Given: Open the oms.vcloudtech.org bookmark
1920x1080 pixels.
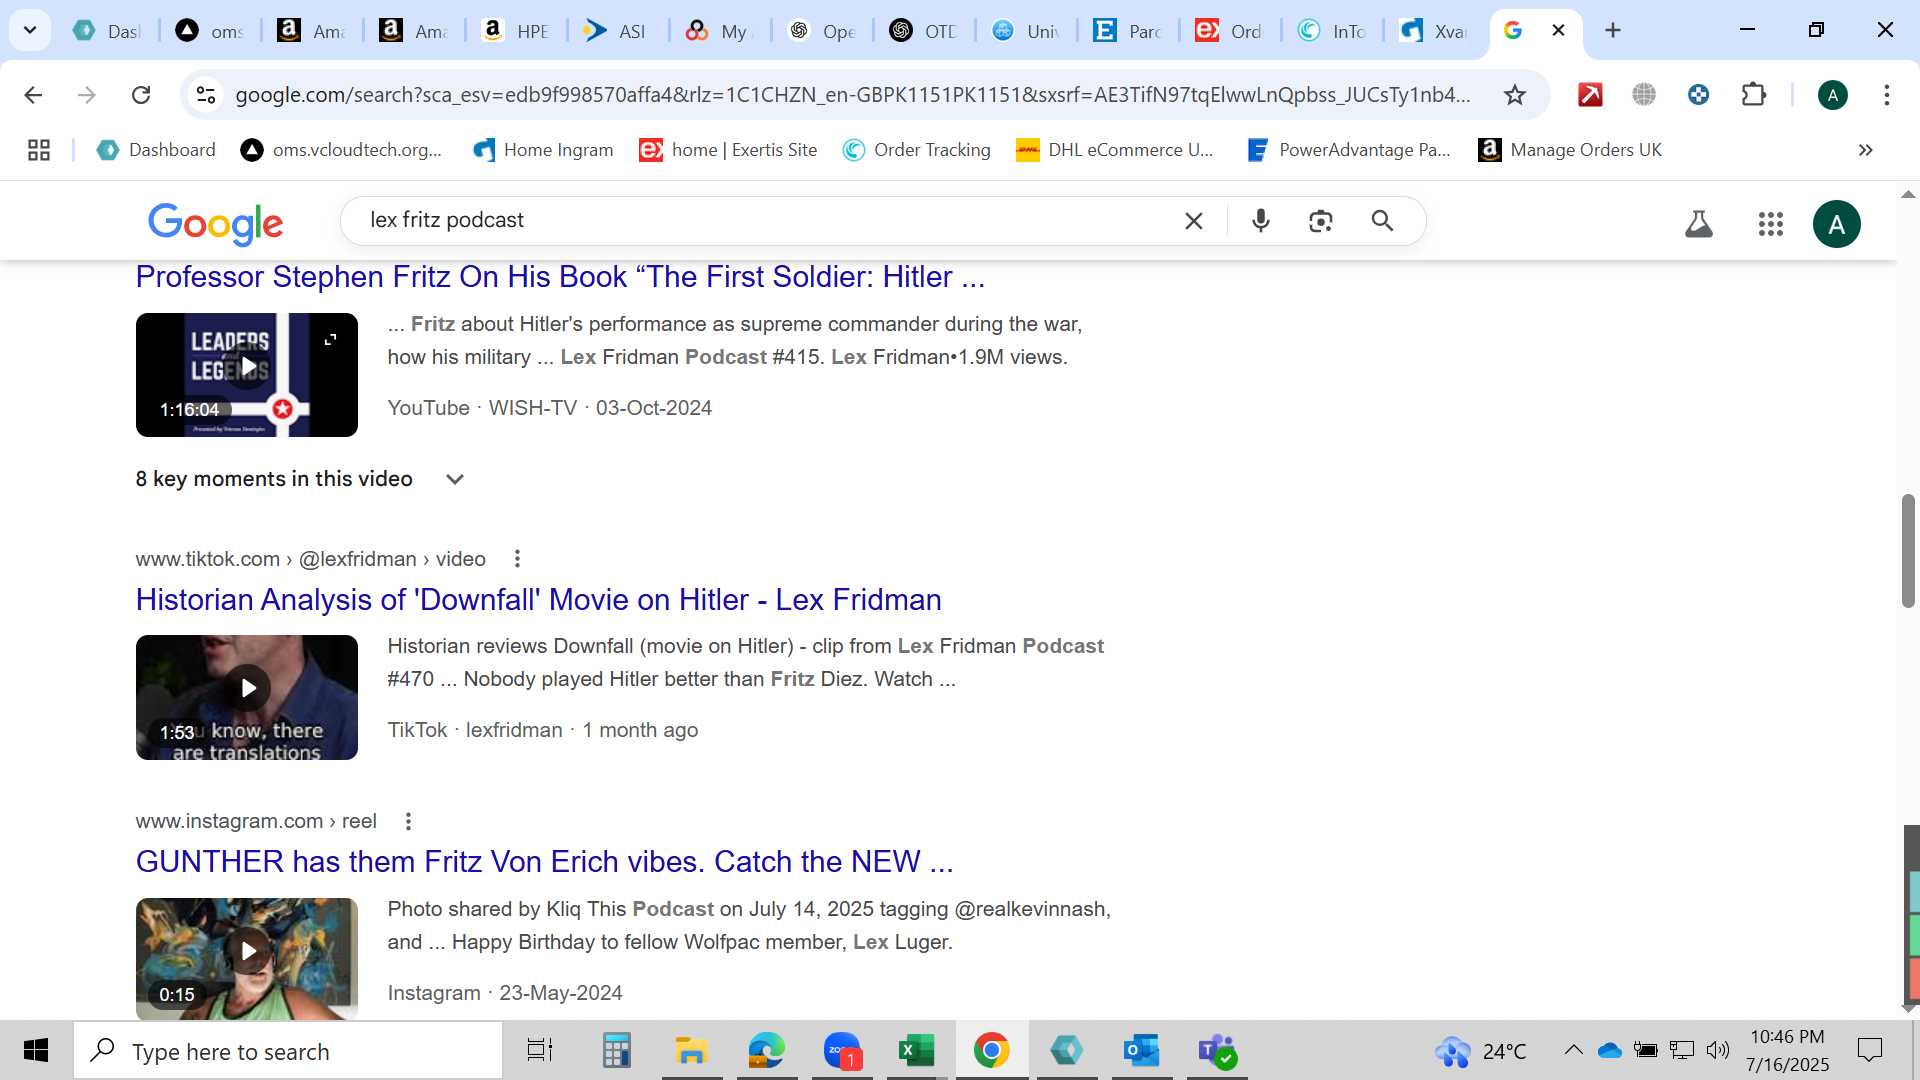Looking at the screenshot, I should tap(341, 150).
